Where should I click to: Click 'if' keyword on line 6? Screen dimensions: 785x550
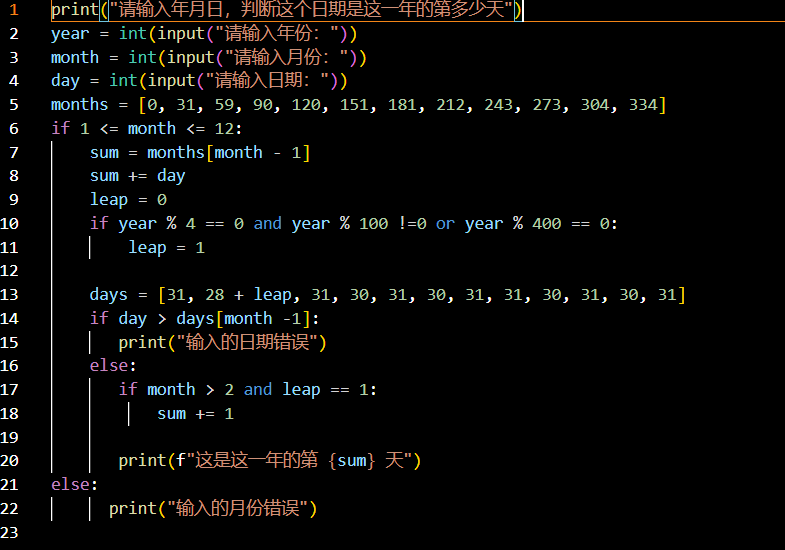(x=61, y=128)
